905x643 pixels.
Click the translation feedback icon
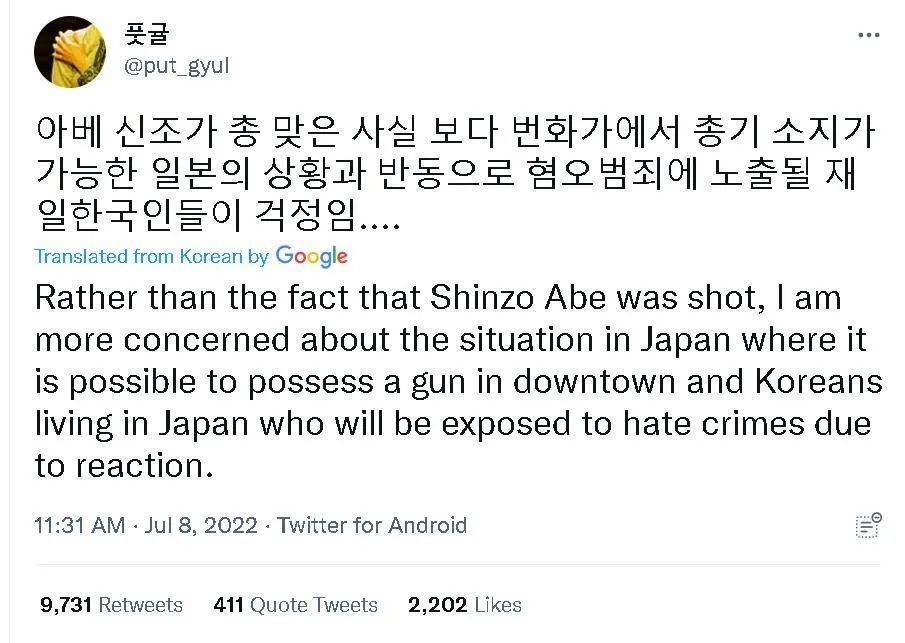pos(868,525)
